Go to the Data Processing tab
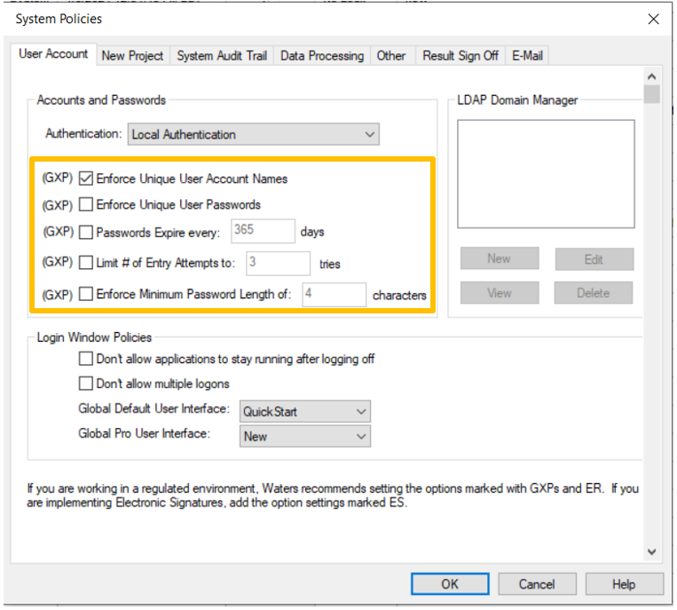677x610 pixels. click(x=321, y=56)
